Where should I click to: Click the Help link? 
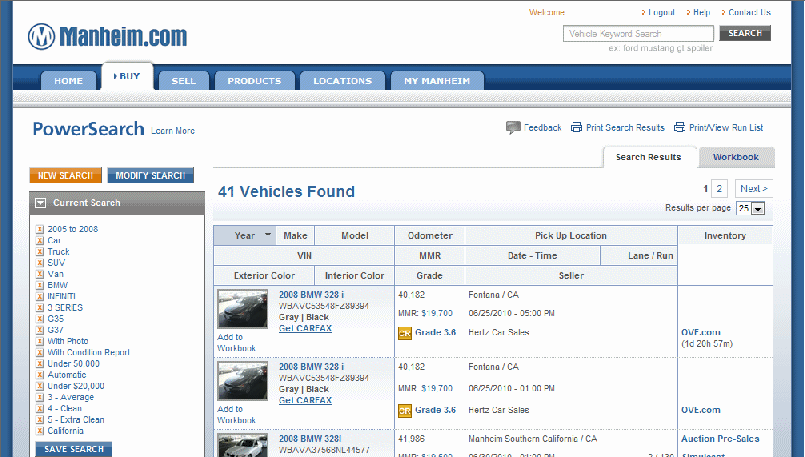click(701, 12)
